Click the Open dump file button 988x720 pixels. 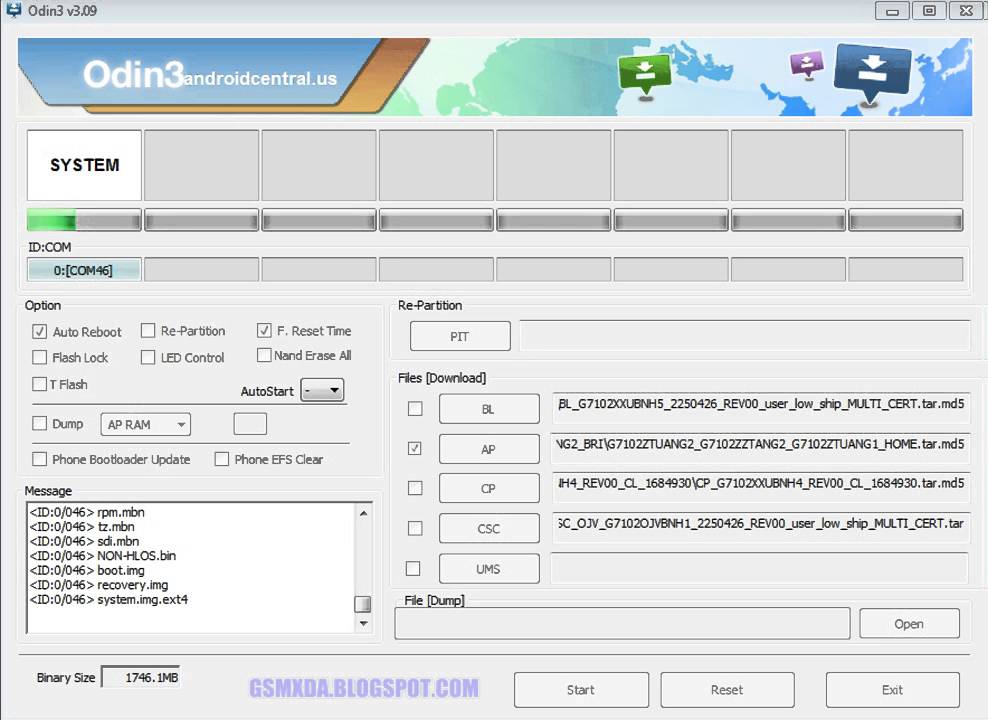(x=909, y=624)
